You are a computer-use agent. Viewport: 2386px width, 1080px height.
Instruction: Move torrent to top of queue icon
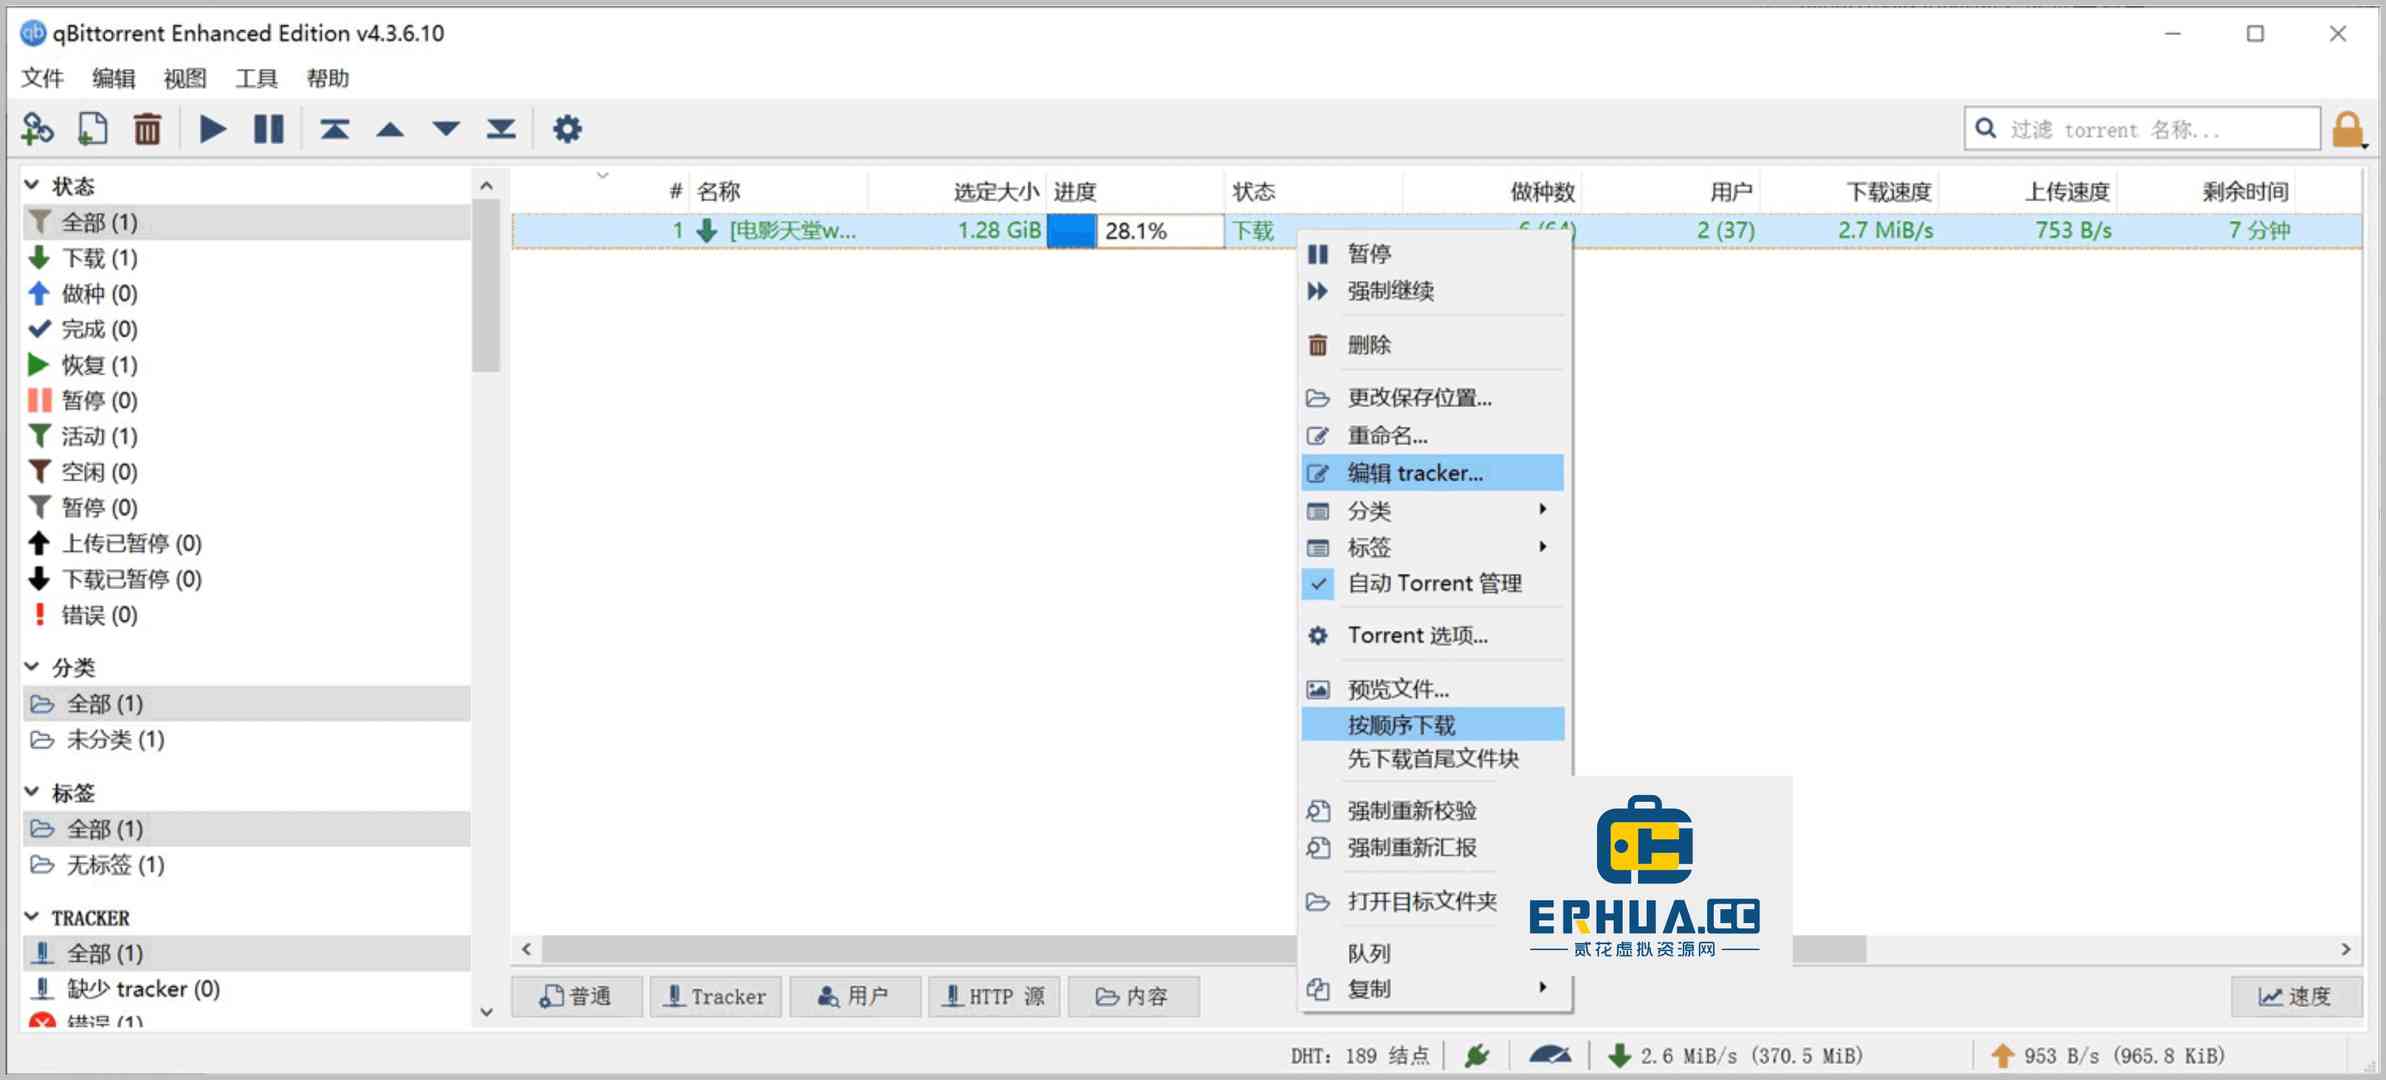[335, 128]
